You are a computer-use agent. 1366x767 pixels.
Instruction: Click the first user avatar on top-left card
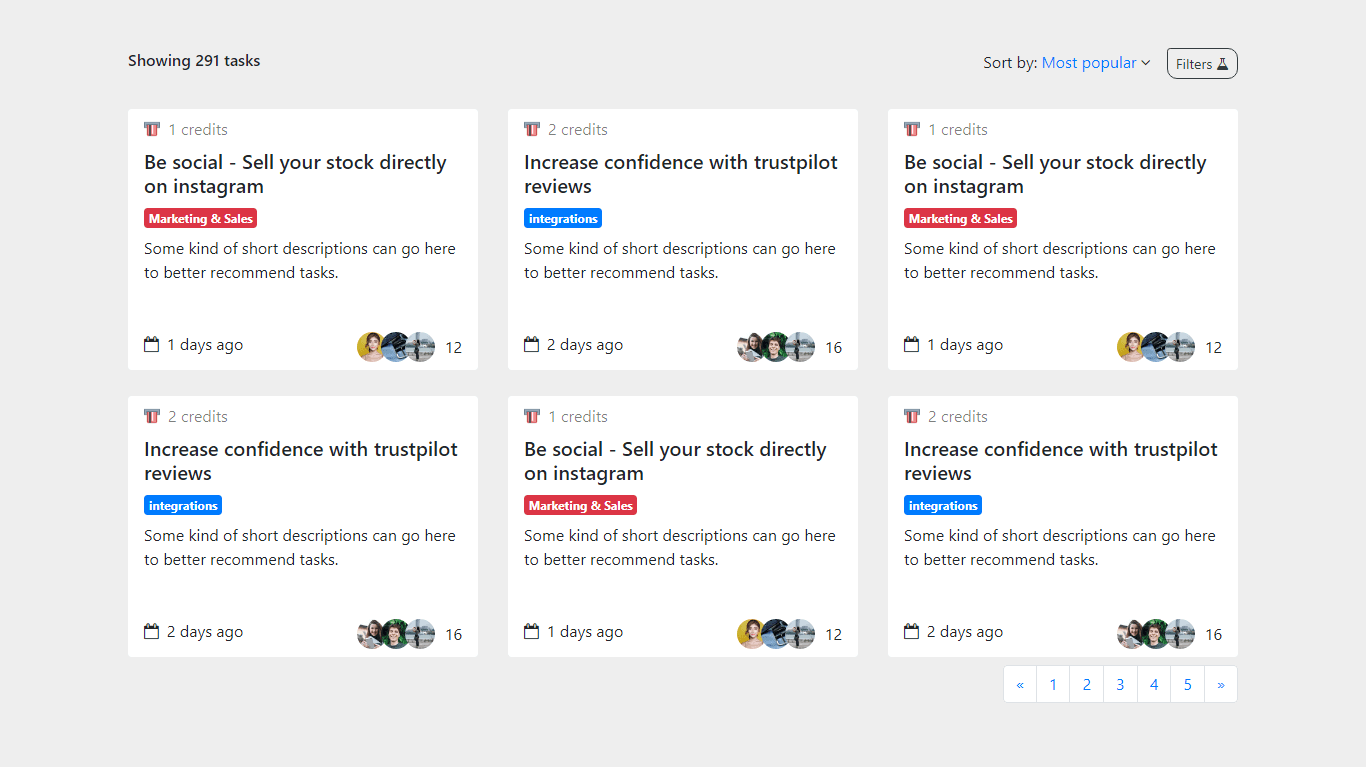[371, 347]
